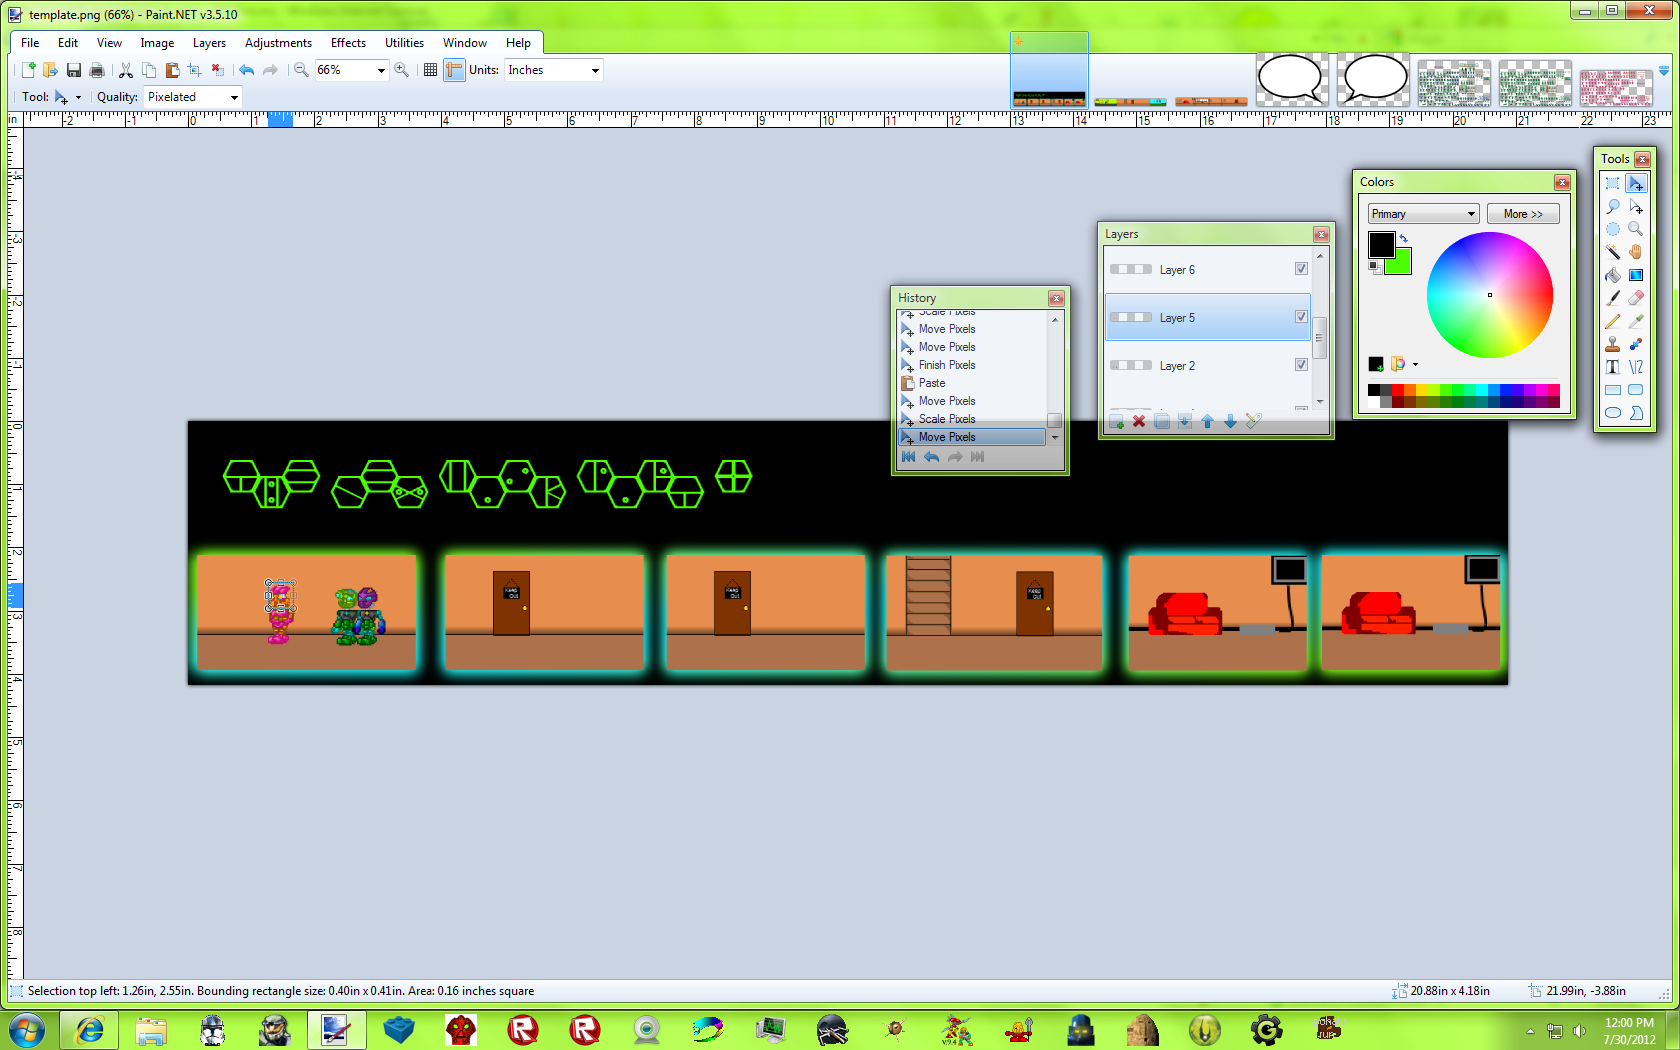Move the layer up
The image size is (1680, 1050).
[x=1208, y=422]
